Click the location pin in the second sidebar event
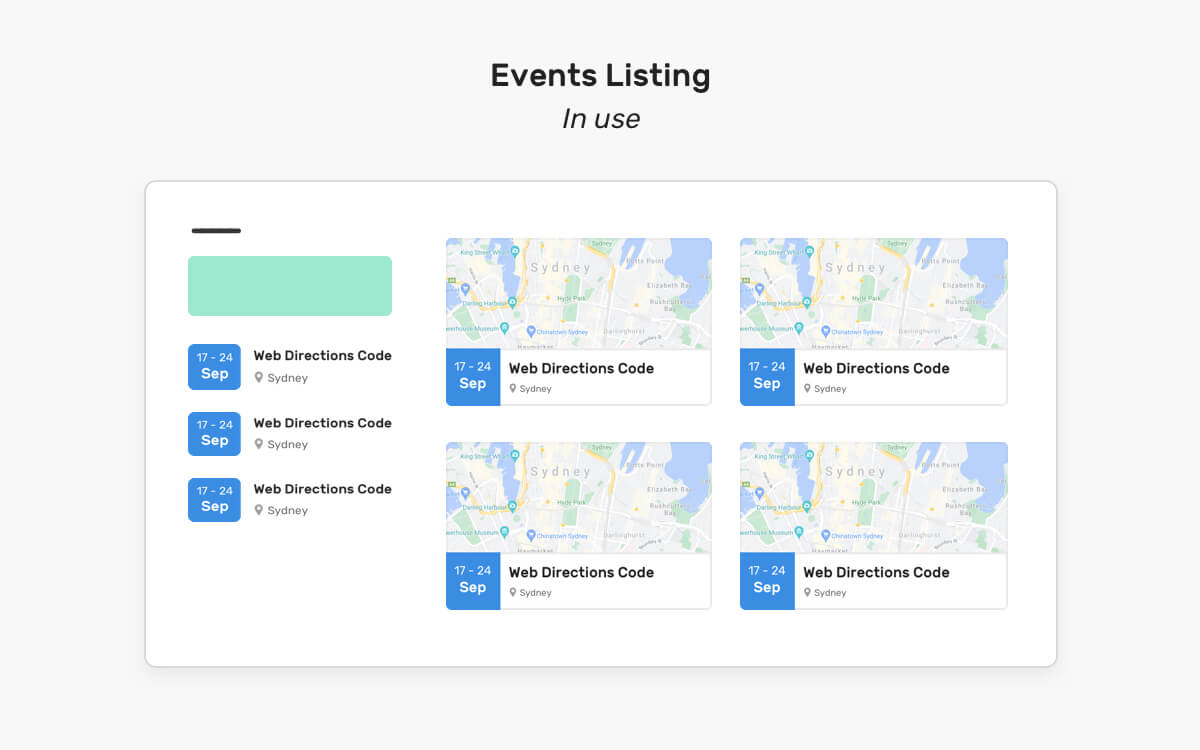The width and height of the screenshot is (1200, 750). (259, 444)
